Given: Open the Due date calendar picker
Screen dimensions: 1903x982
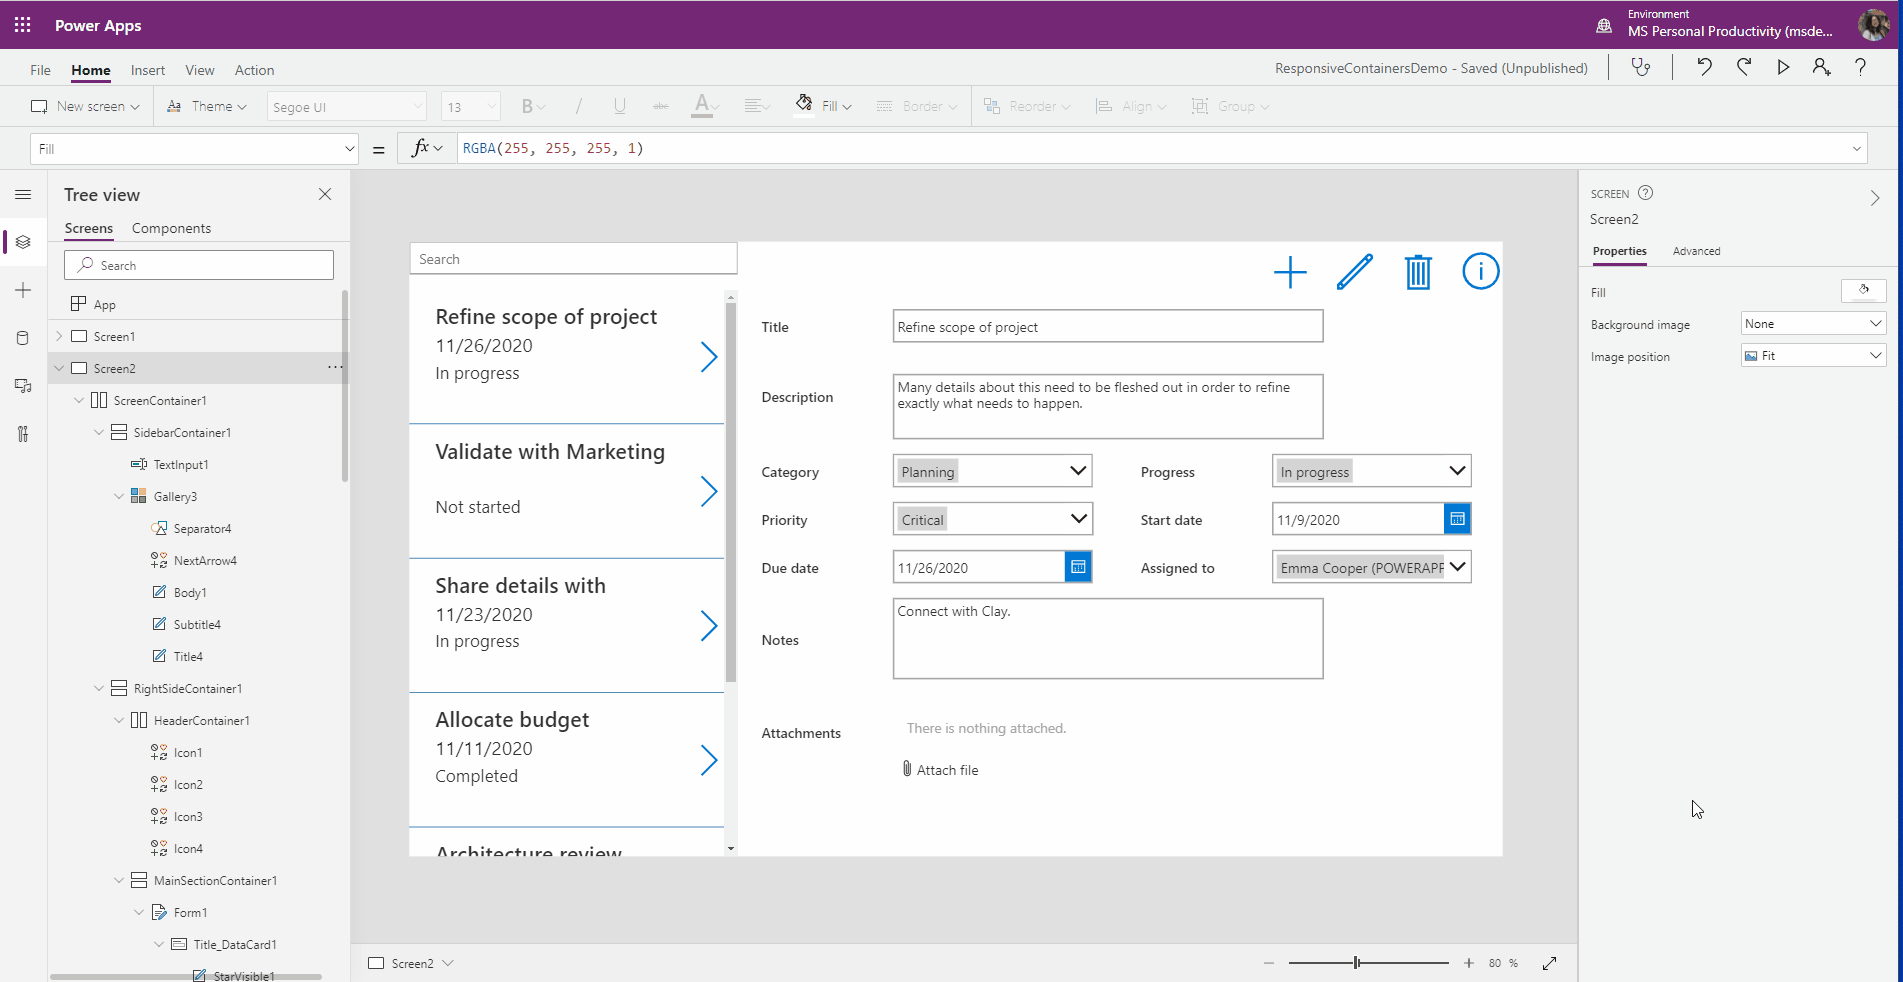Looking at the screenshot, I should coord(1078,566).
